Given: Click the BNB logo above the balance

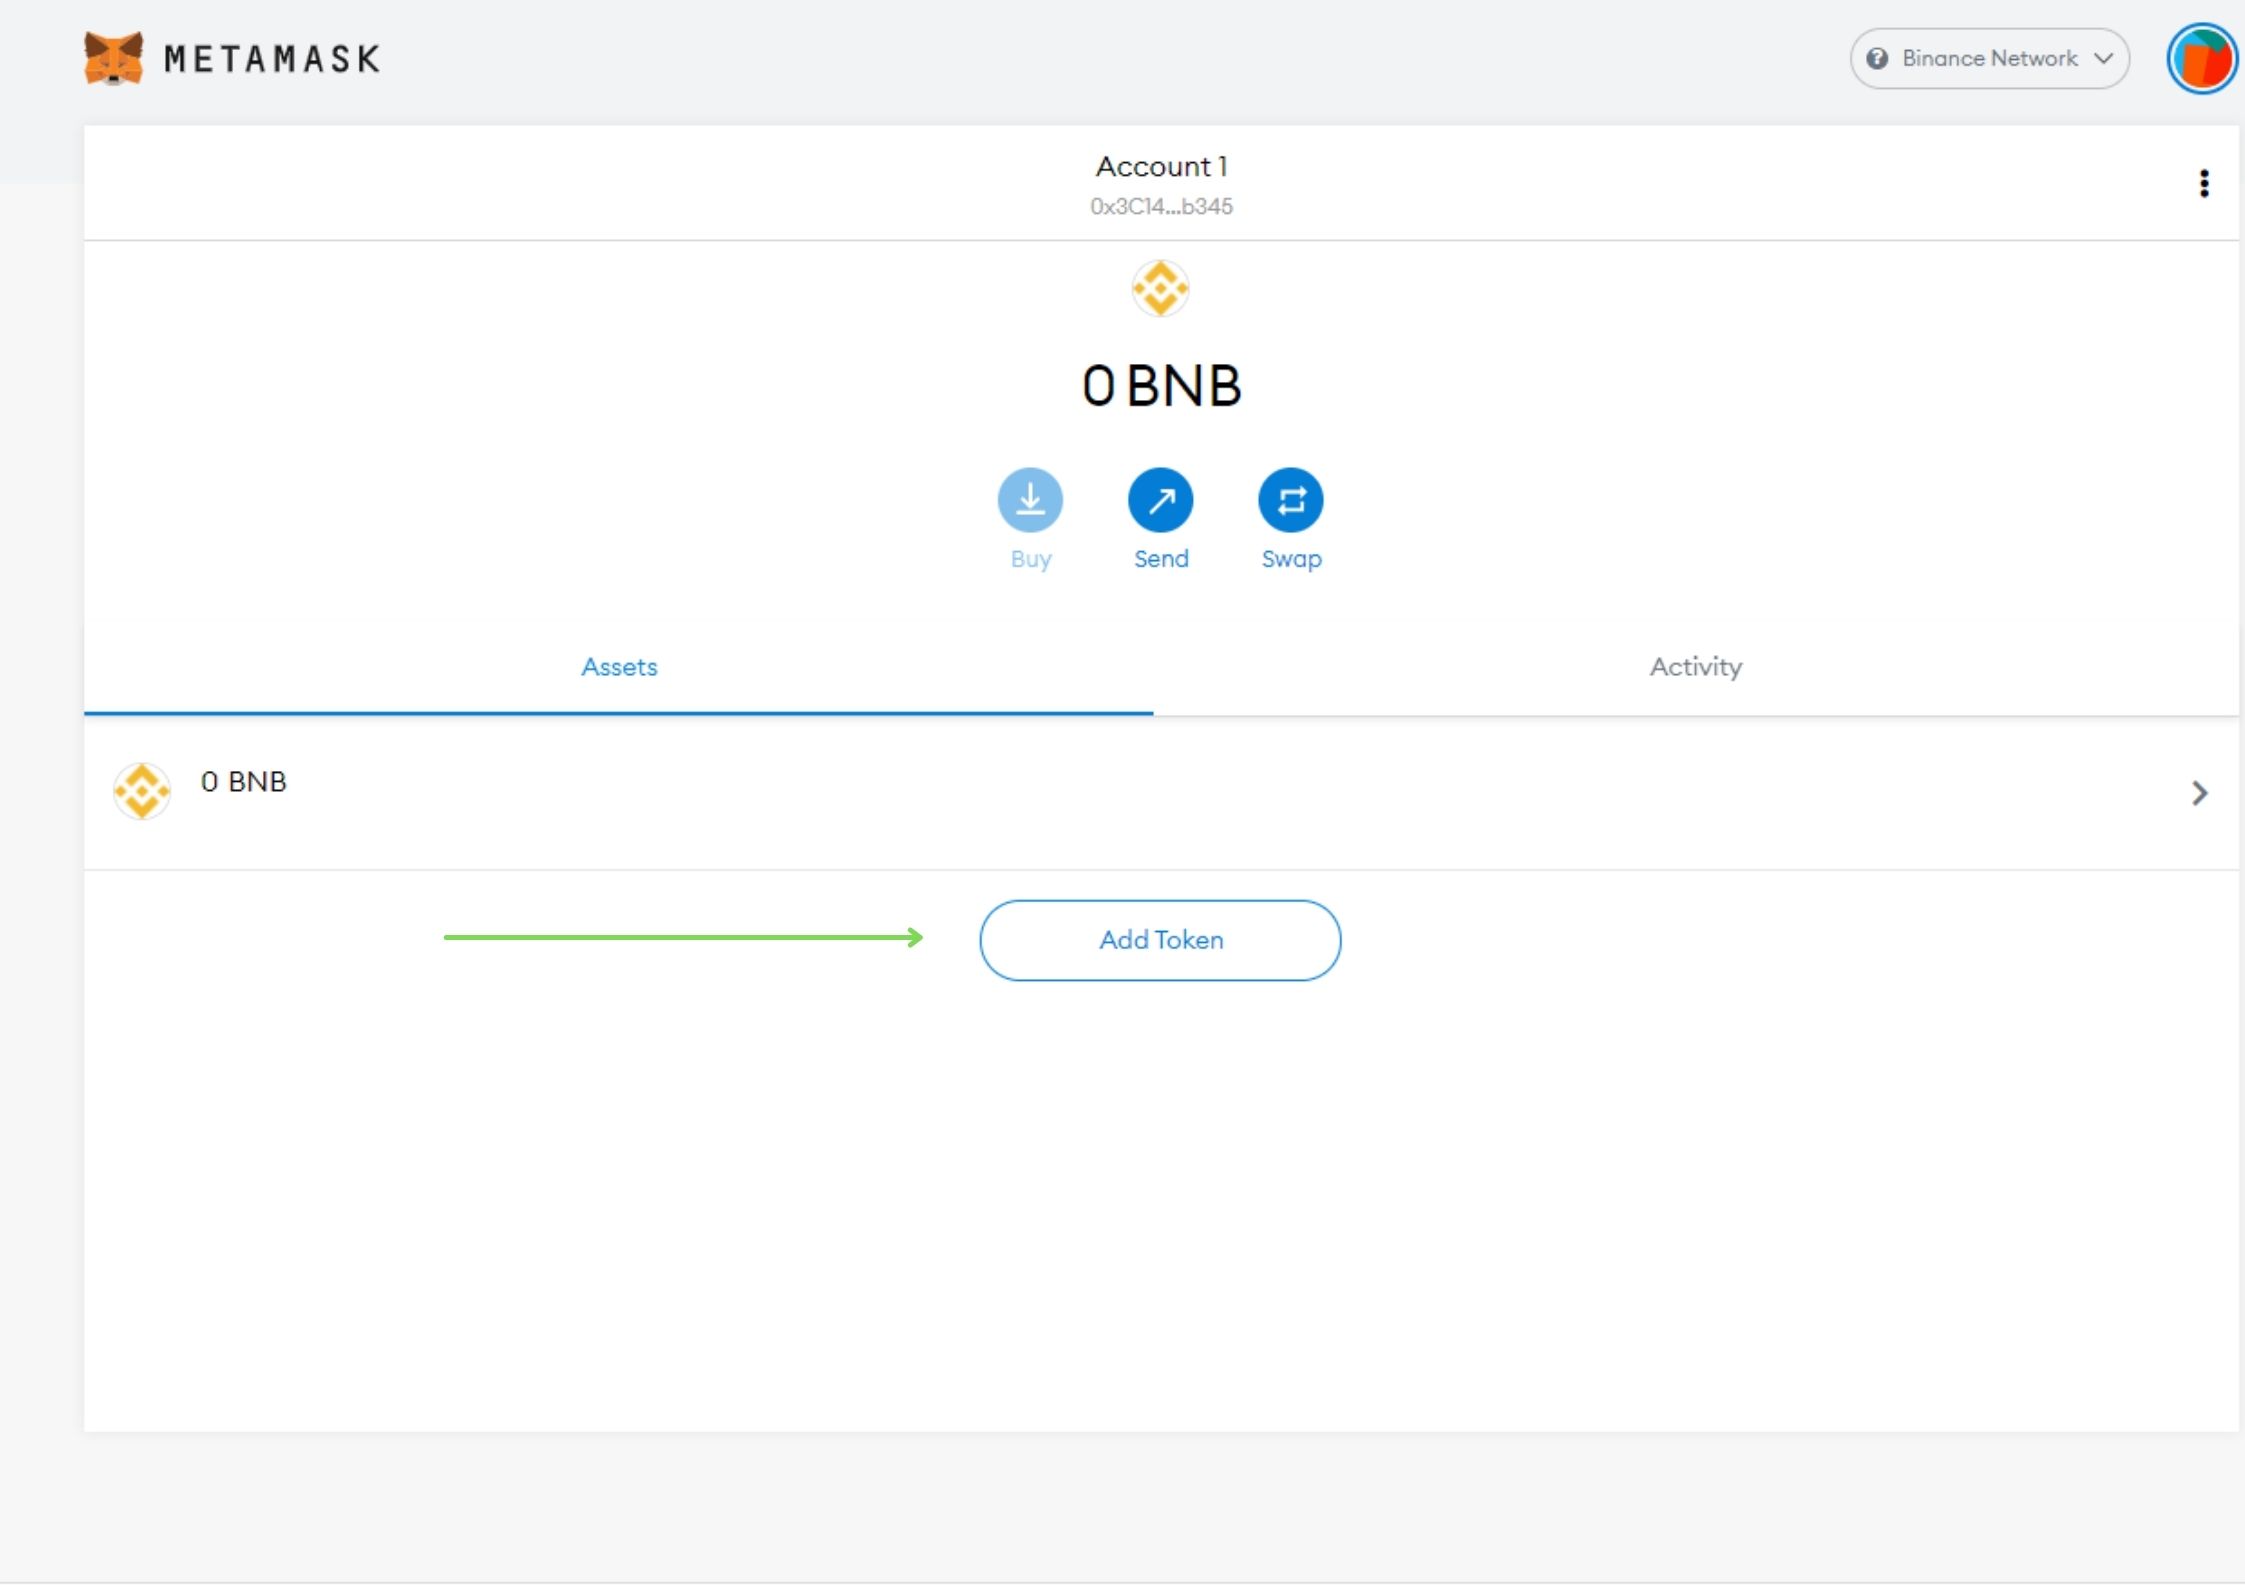Looking at the screenshot, I should coord(1160,288).
